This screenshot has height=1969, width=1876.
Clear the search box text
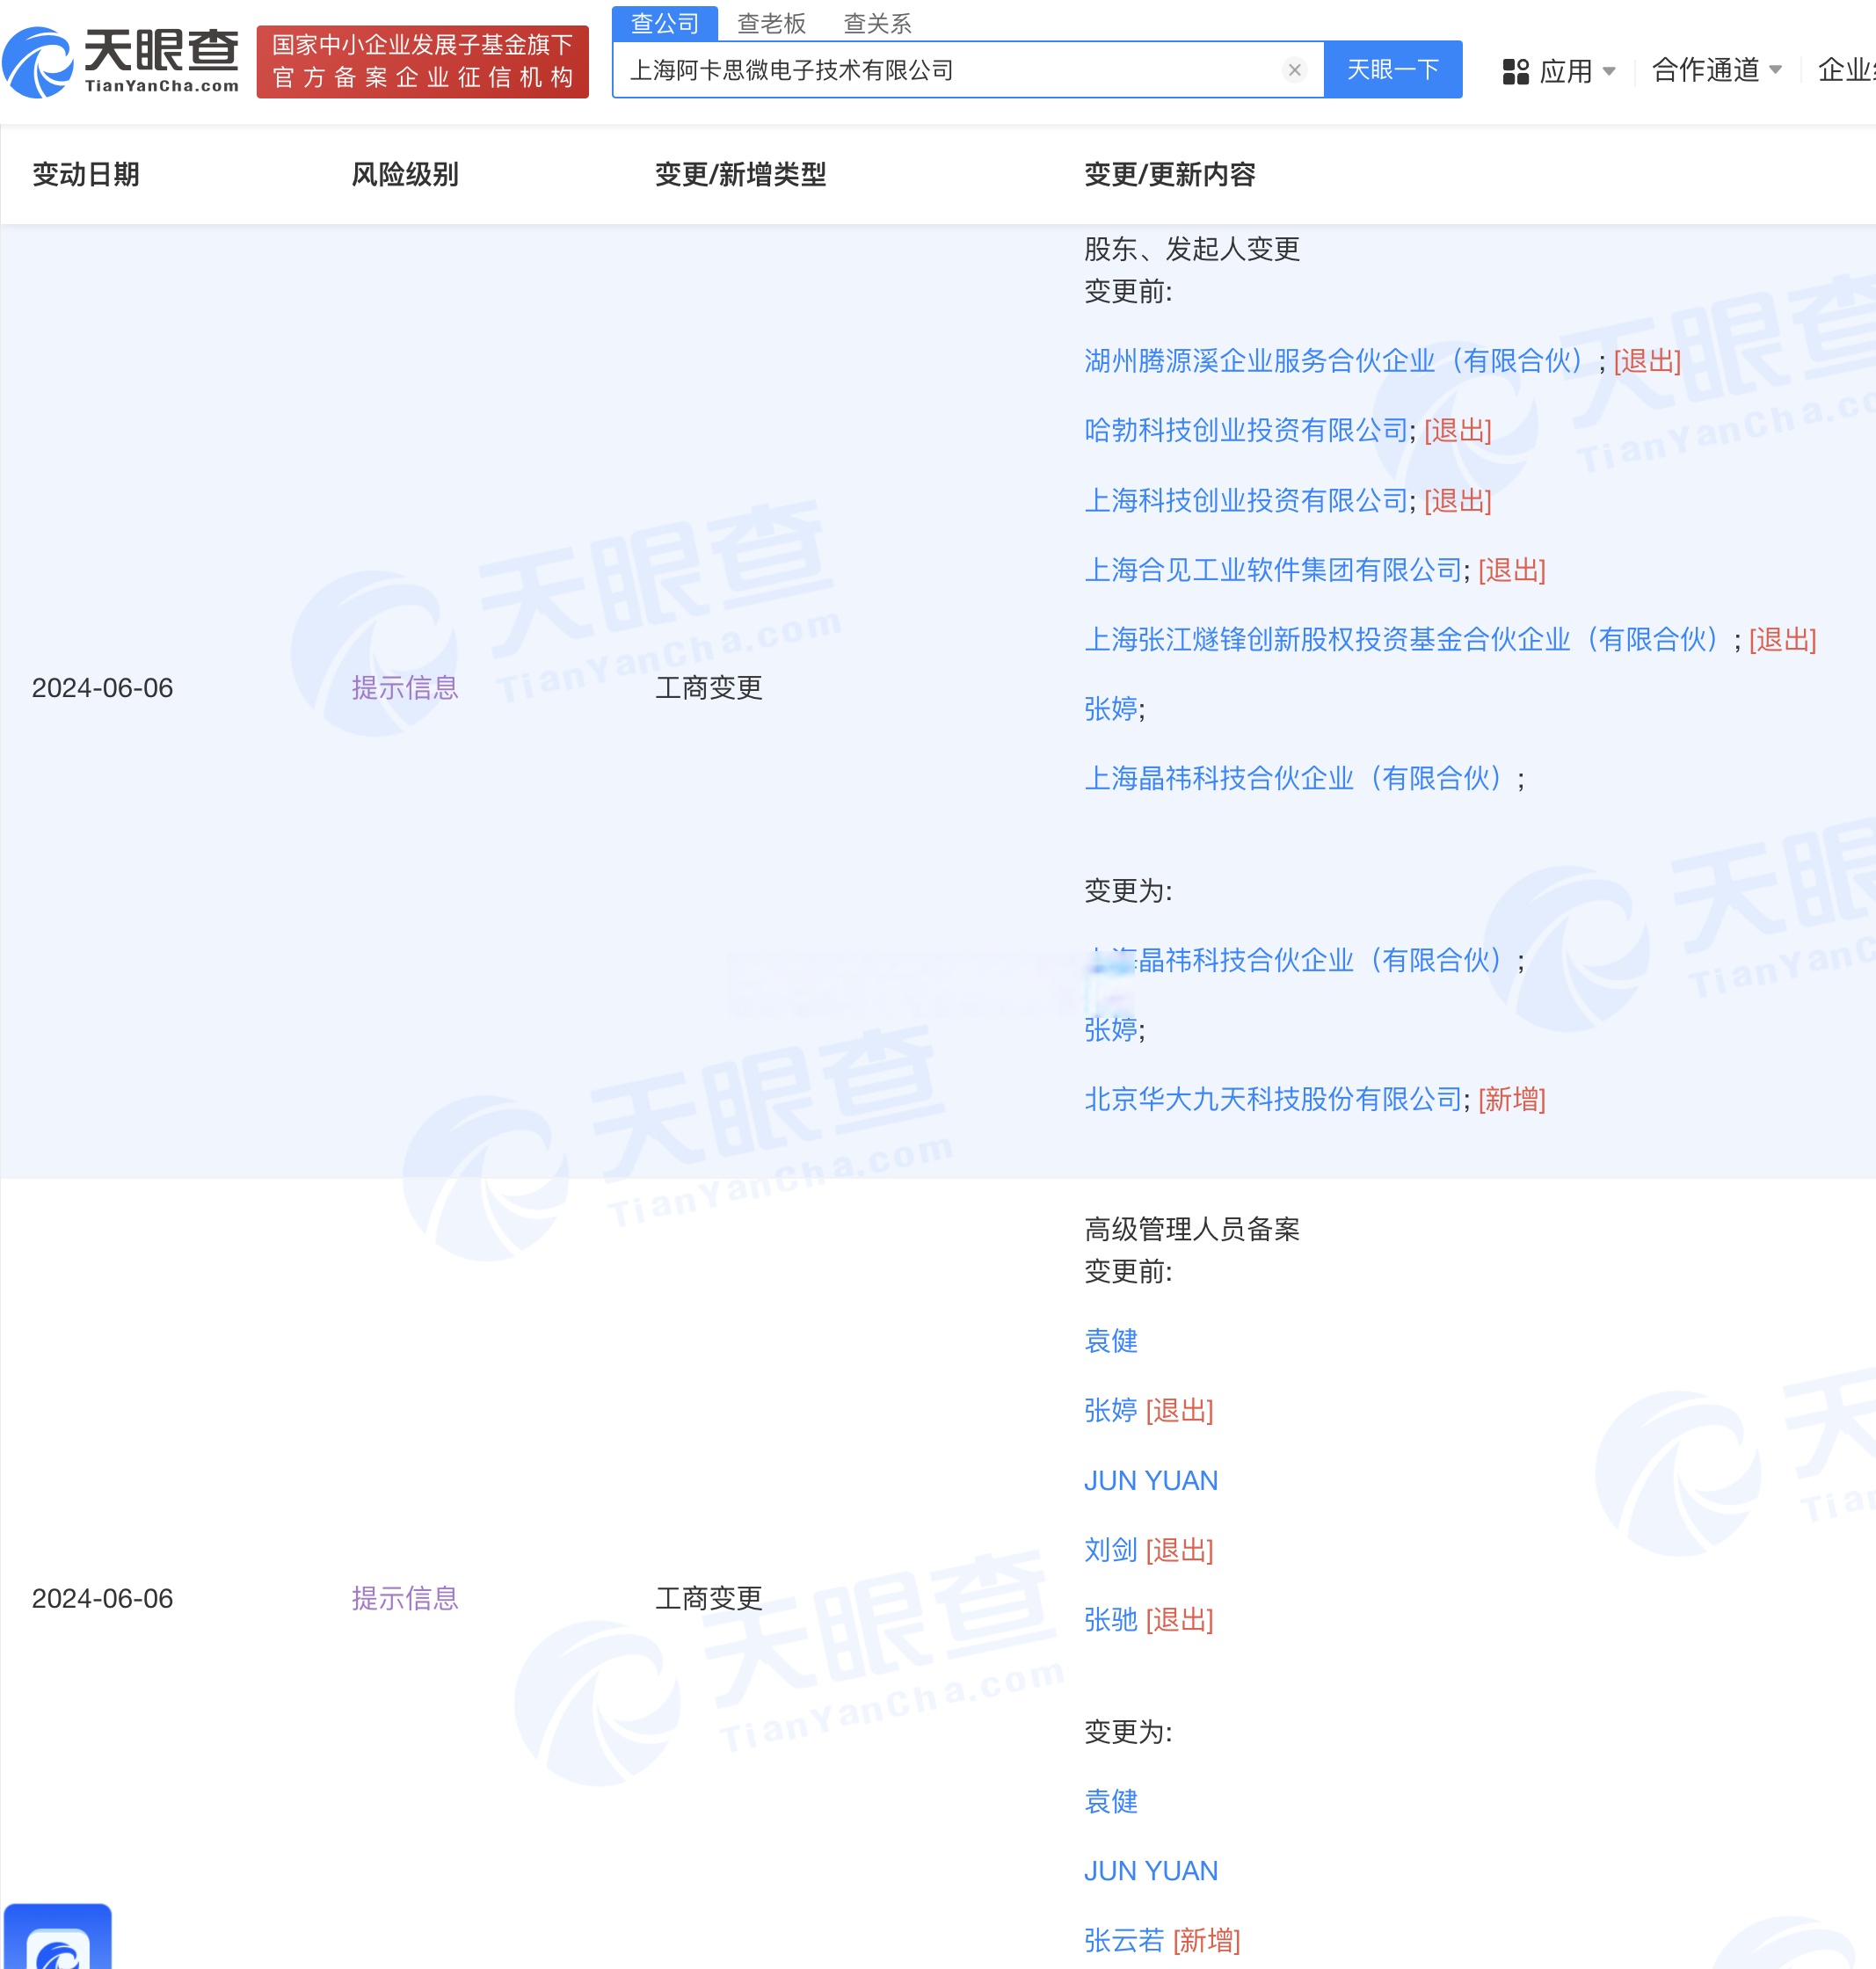click(1294, 70)
